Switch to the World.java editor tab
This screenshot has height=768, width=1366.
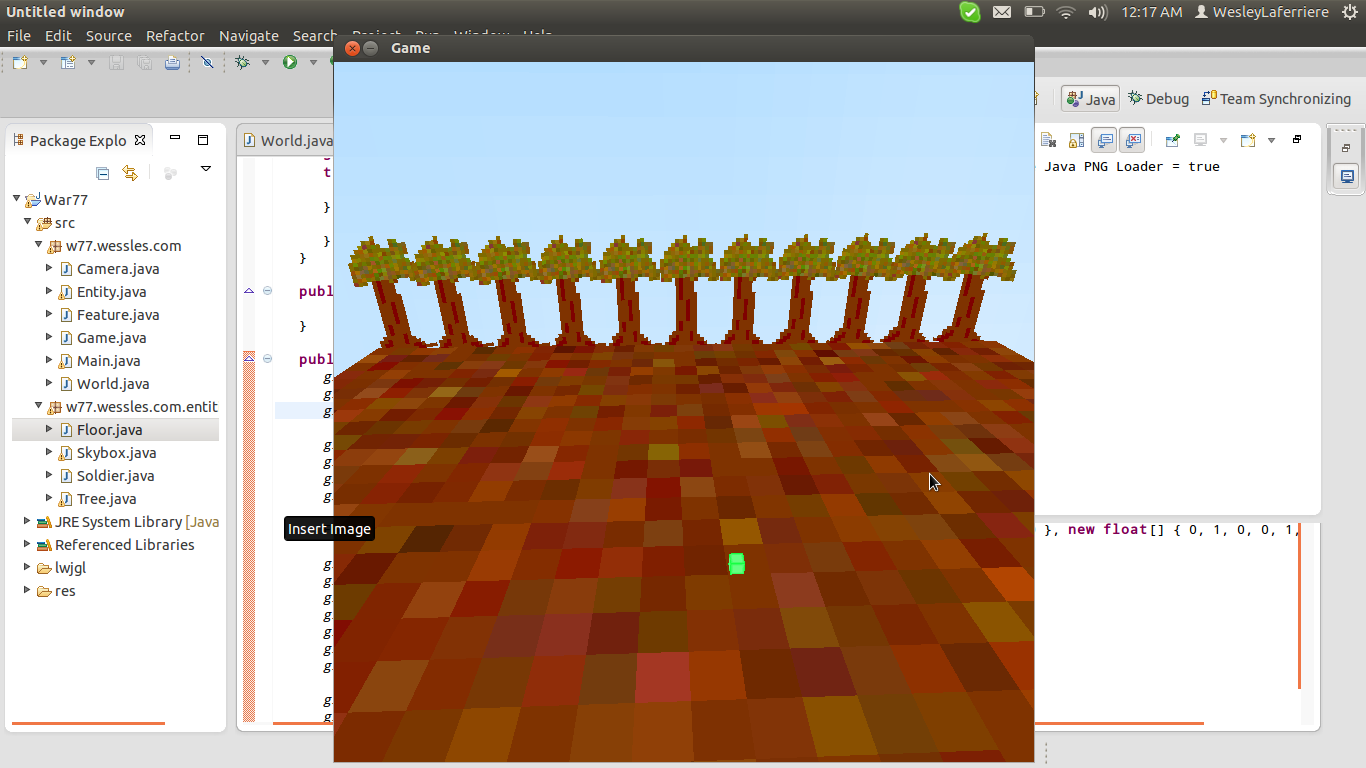coord(288,140)
